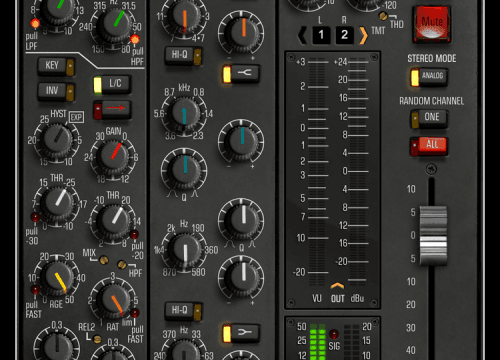Toggle the lit L/C button
This screenshot has height=360, width=500.
(112, 84)
